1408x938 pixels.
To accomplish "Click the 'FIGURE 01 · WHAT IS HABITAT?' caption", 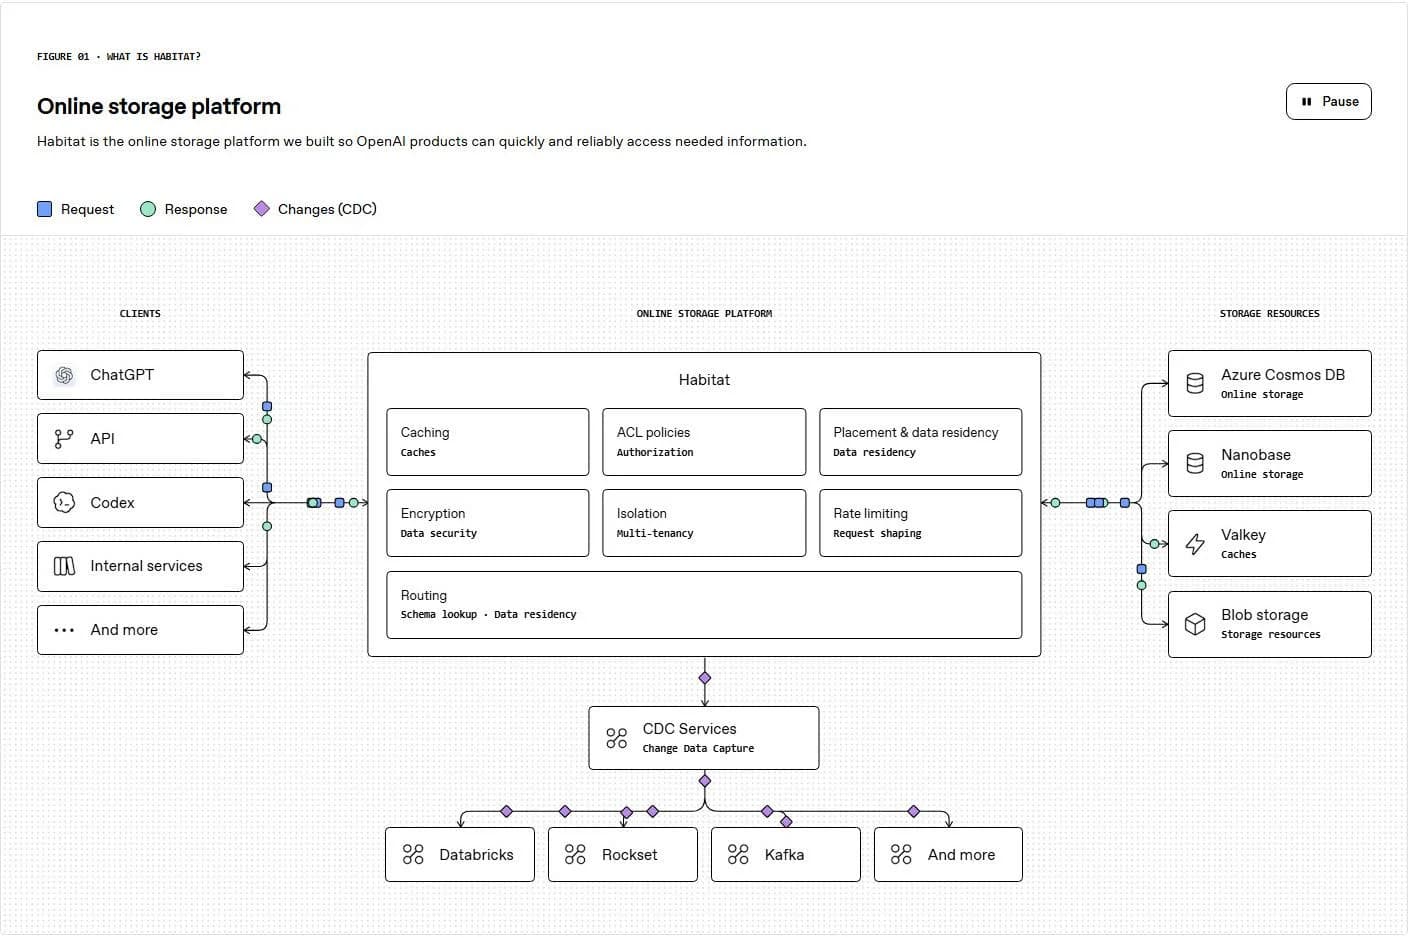I will (x=119, y=57).
